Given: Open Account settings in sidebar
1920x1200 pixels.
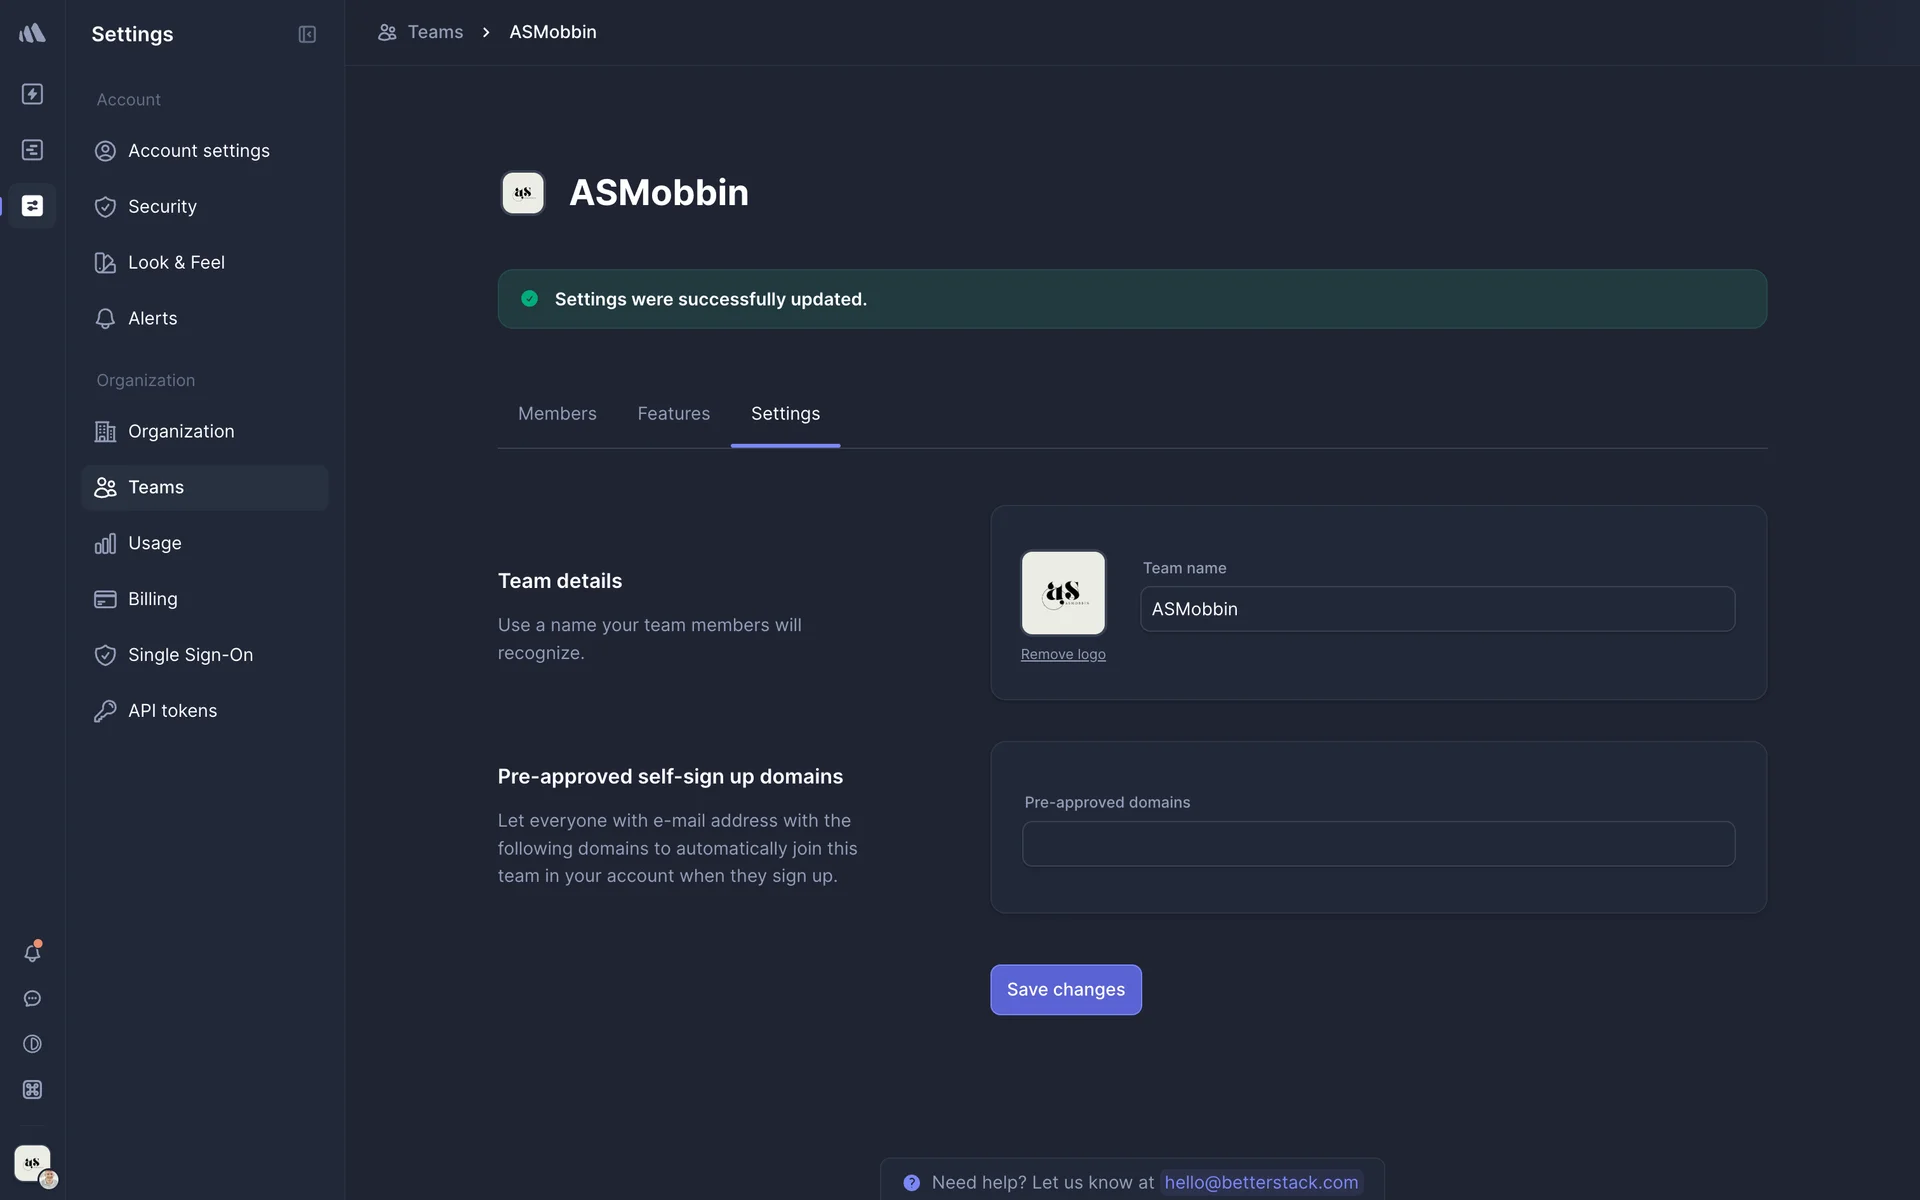Looking at the screenshot, I should pos(198,151).
